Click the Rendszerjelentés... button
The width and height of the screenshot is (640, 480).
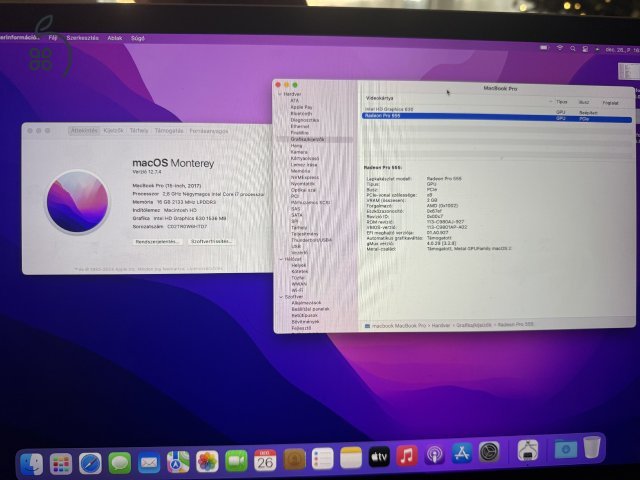tap(157, 242)
